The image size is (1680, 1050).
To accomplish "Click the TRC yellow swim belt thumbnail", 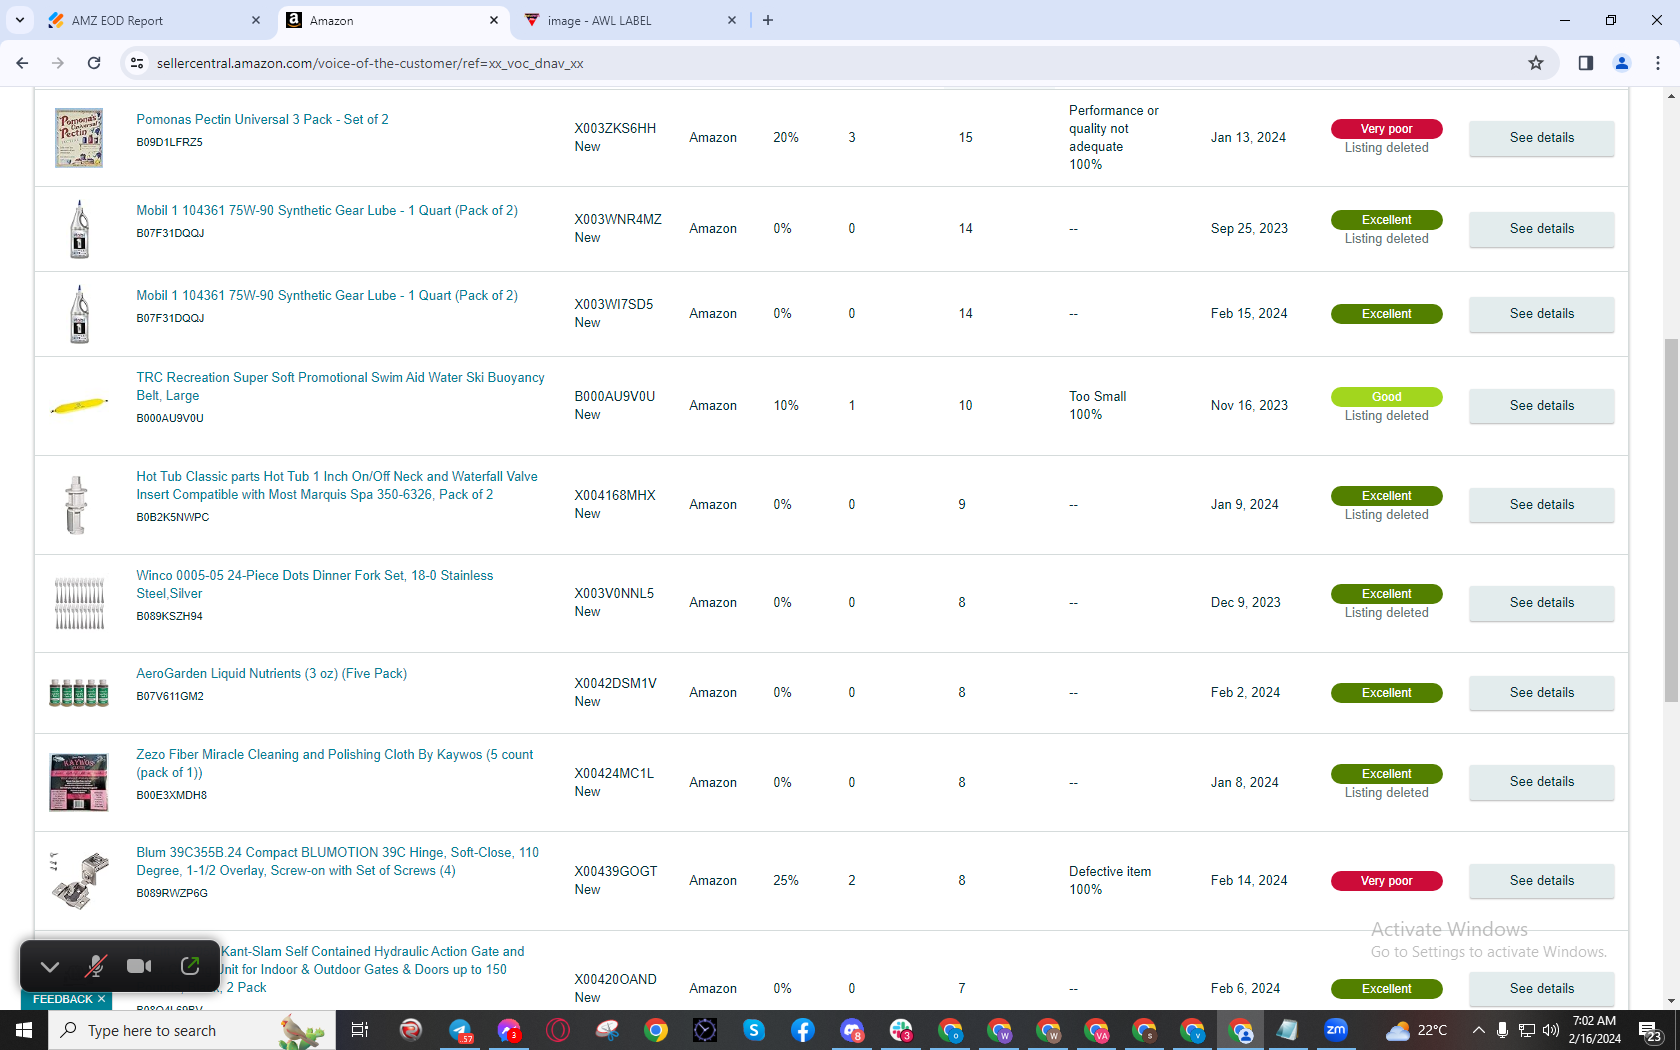I will [79, 406].
